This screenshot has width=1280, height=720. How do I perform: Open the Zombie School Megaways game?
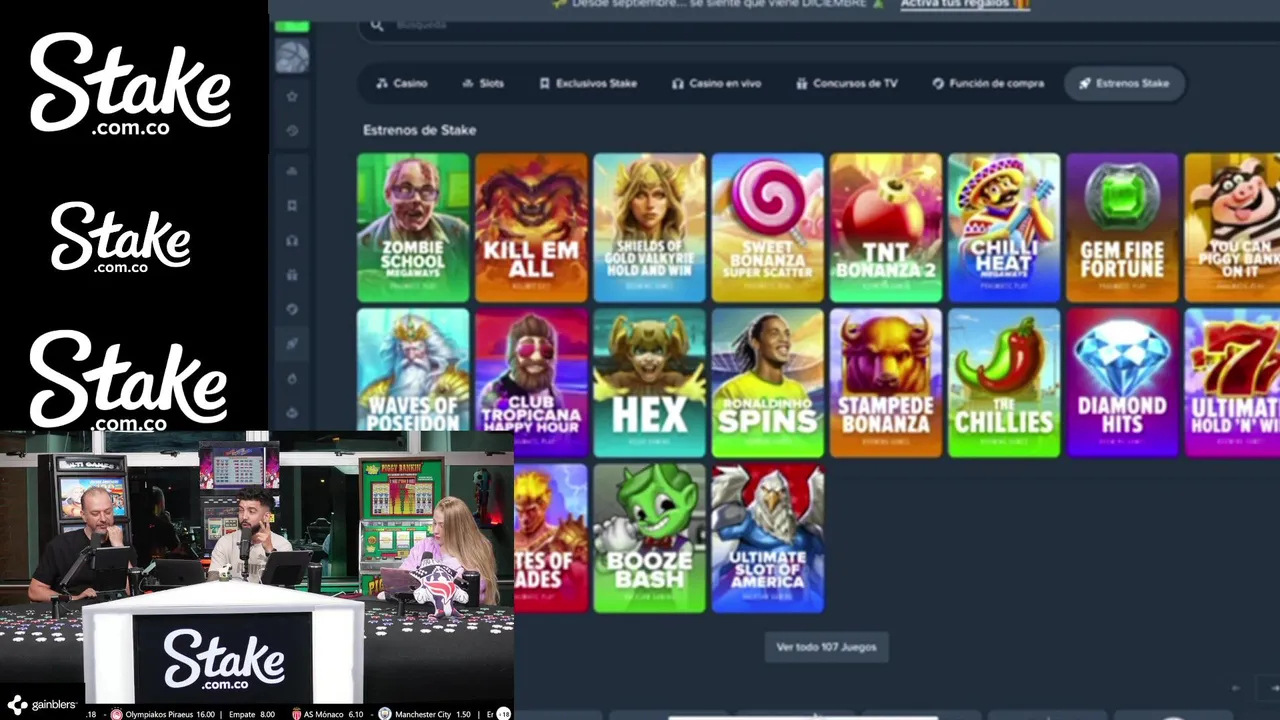[x=413, y=227]
